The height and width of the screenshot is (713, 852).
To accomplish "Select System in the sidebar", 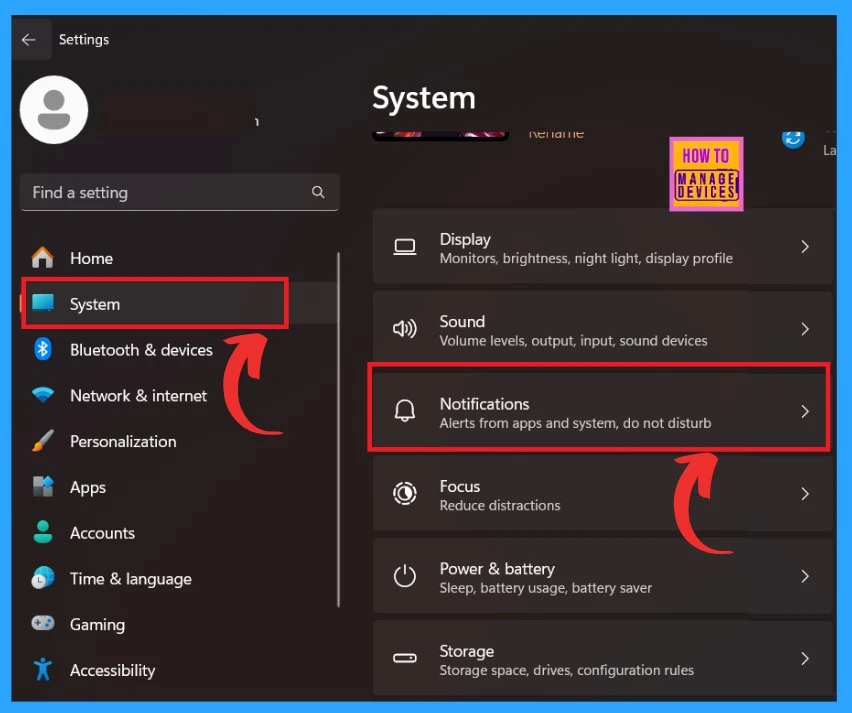I will pyautogui.click(x=179, y=303).
